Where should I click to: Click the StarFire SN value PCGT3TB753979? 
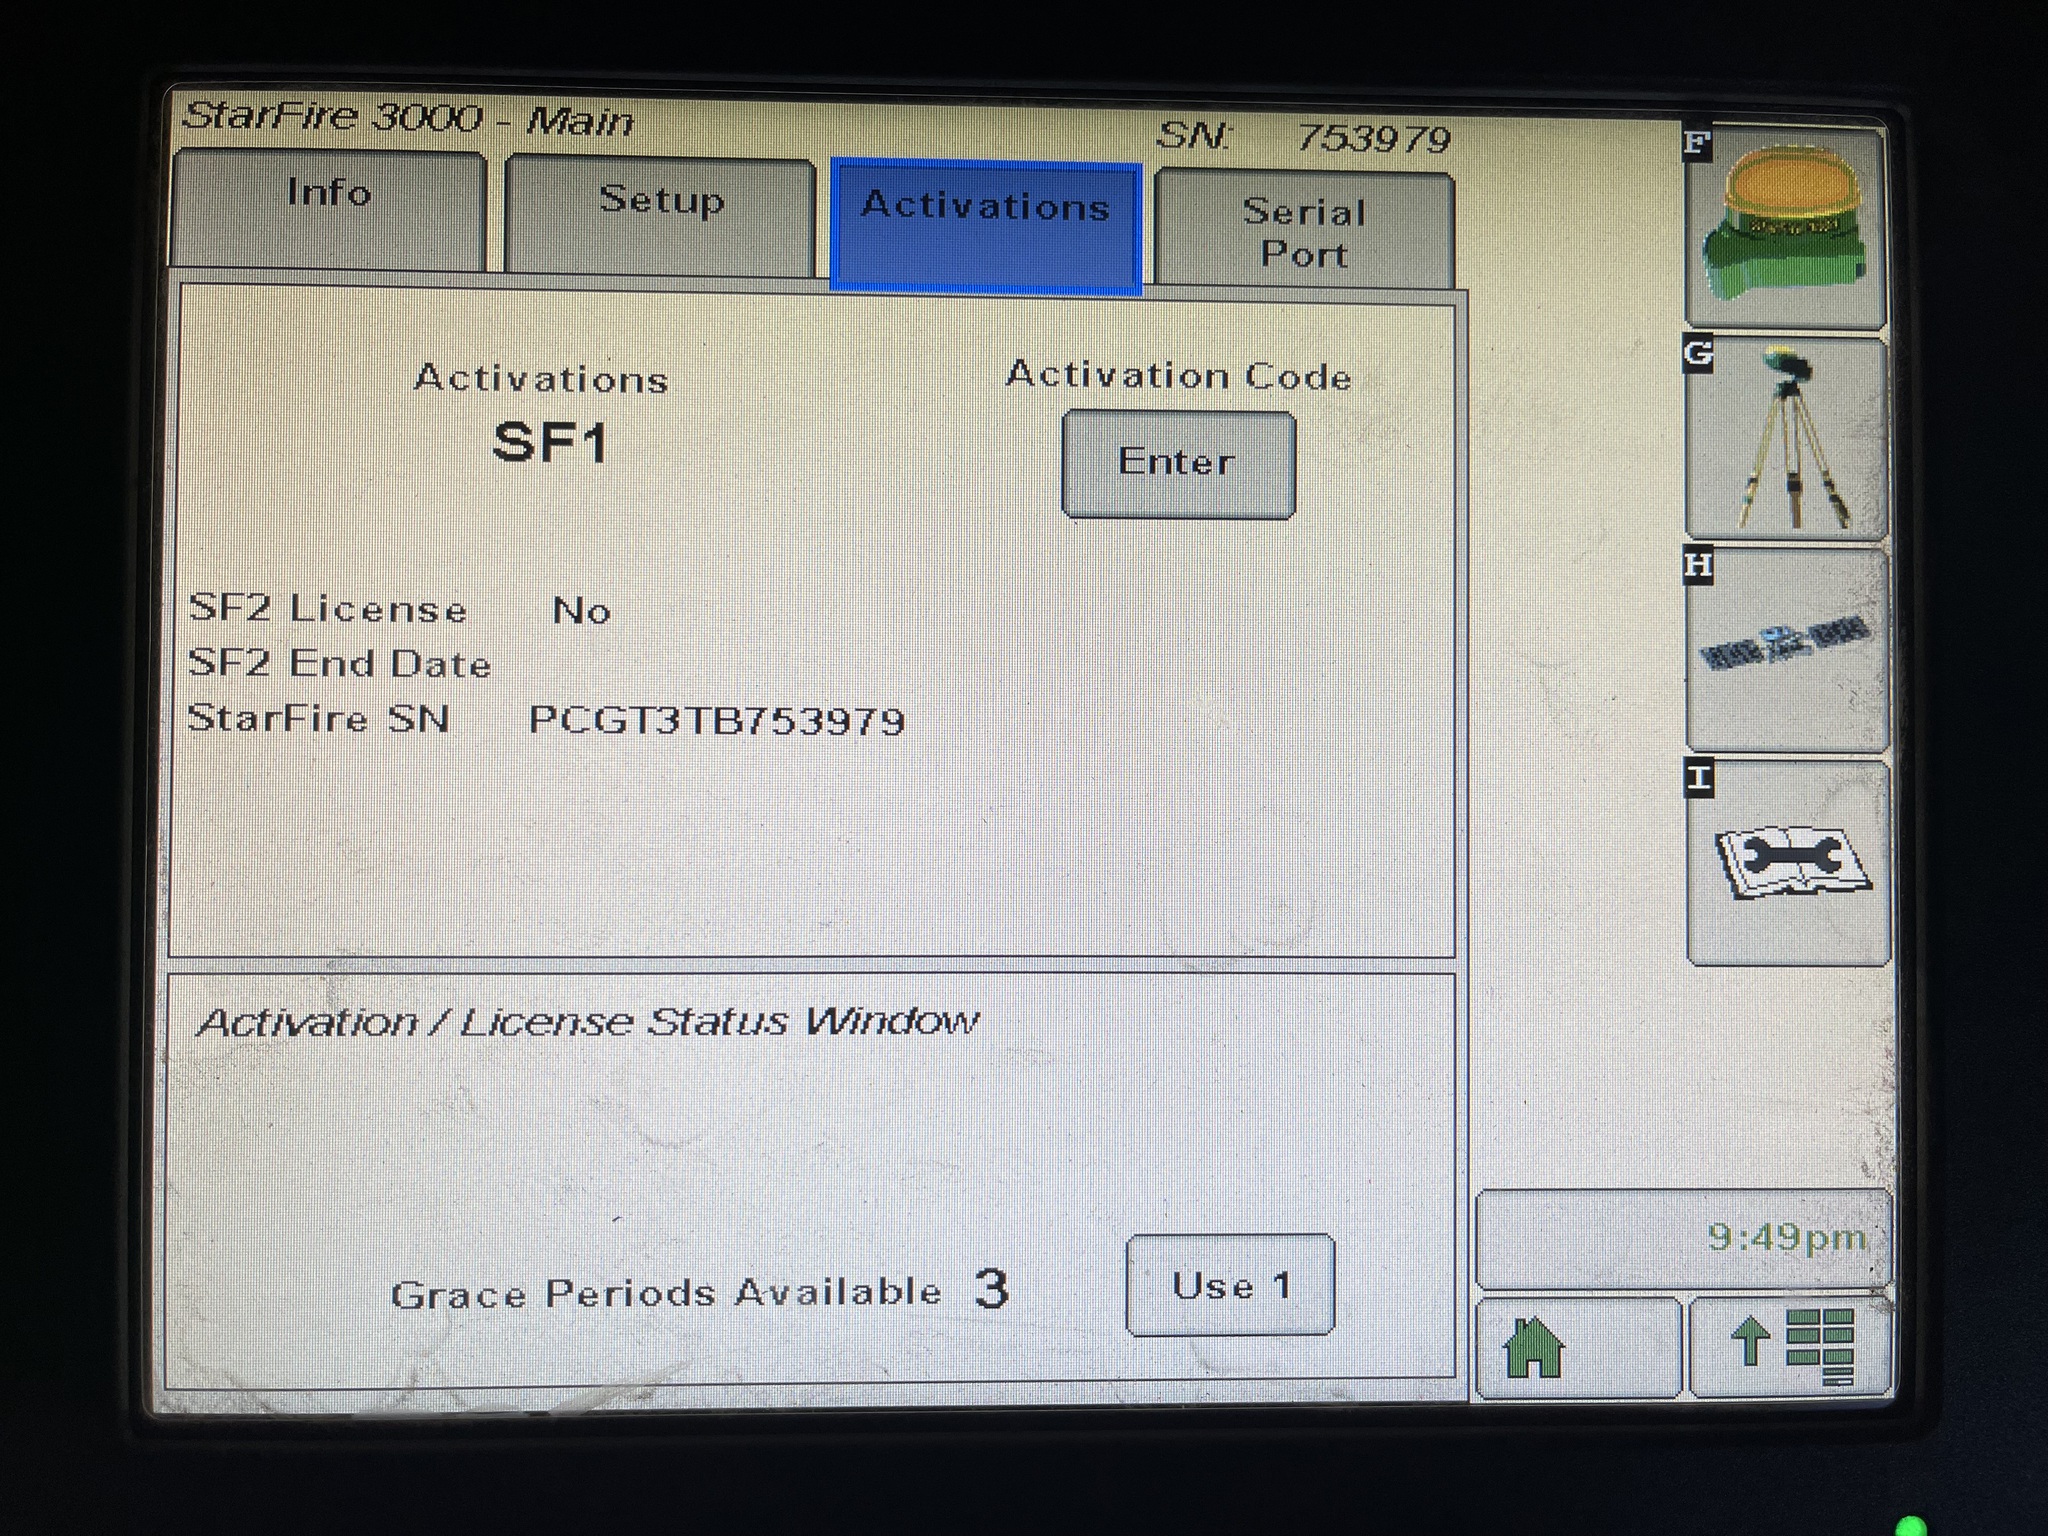pyautogui.click(x=717, y=720)
